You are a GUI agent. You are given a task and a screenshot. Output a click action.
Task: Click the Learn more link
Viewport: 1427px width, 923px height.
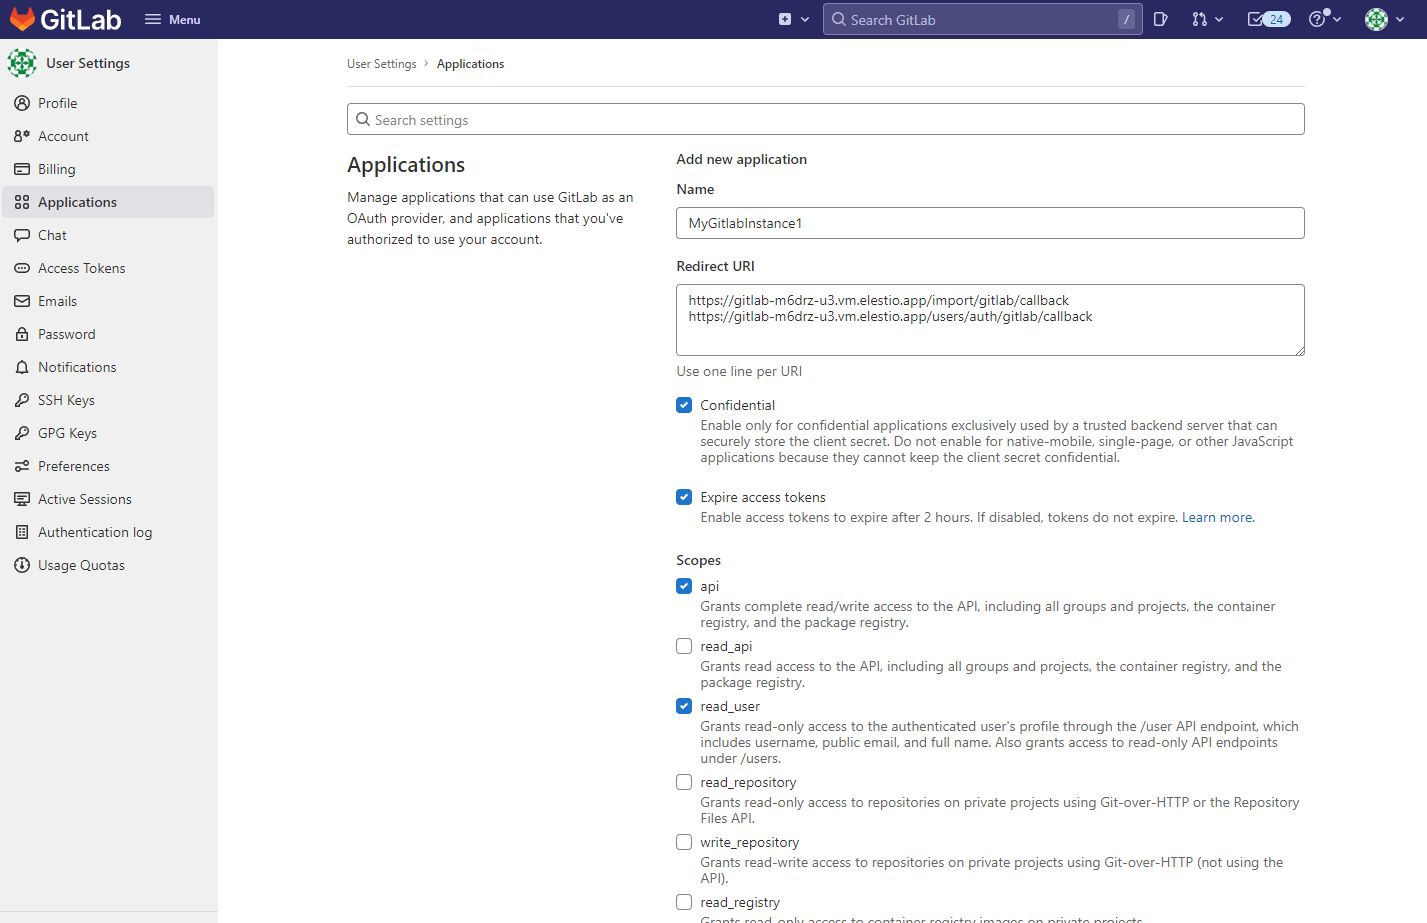coord(1216,517)
